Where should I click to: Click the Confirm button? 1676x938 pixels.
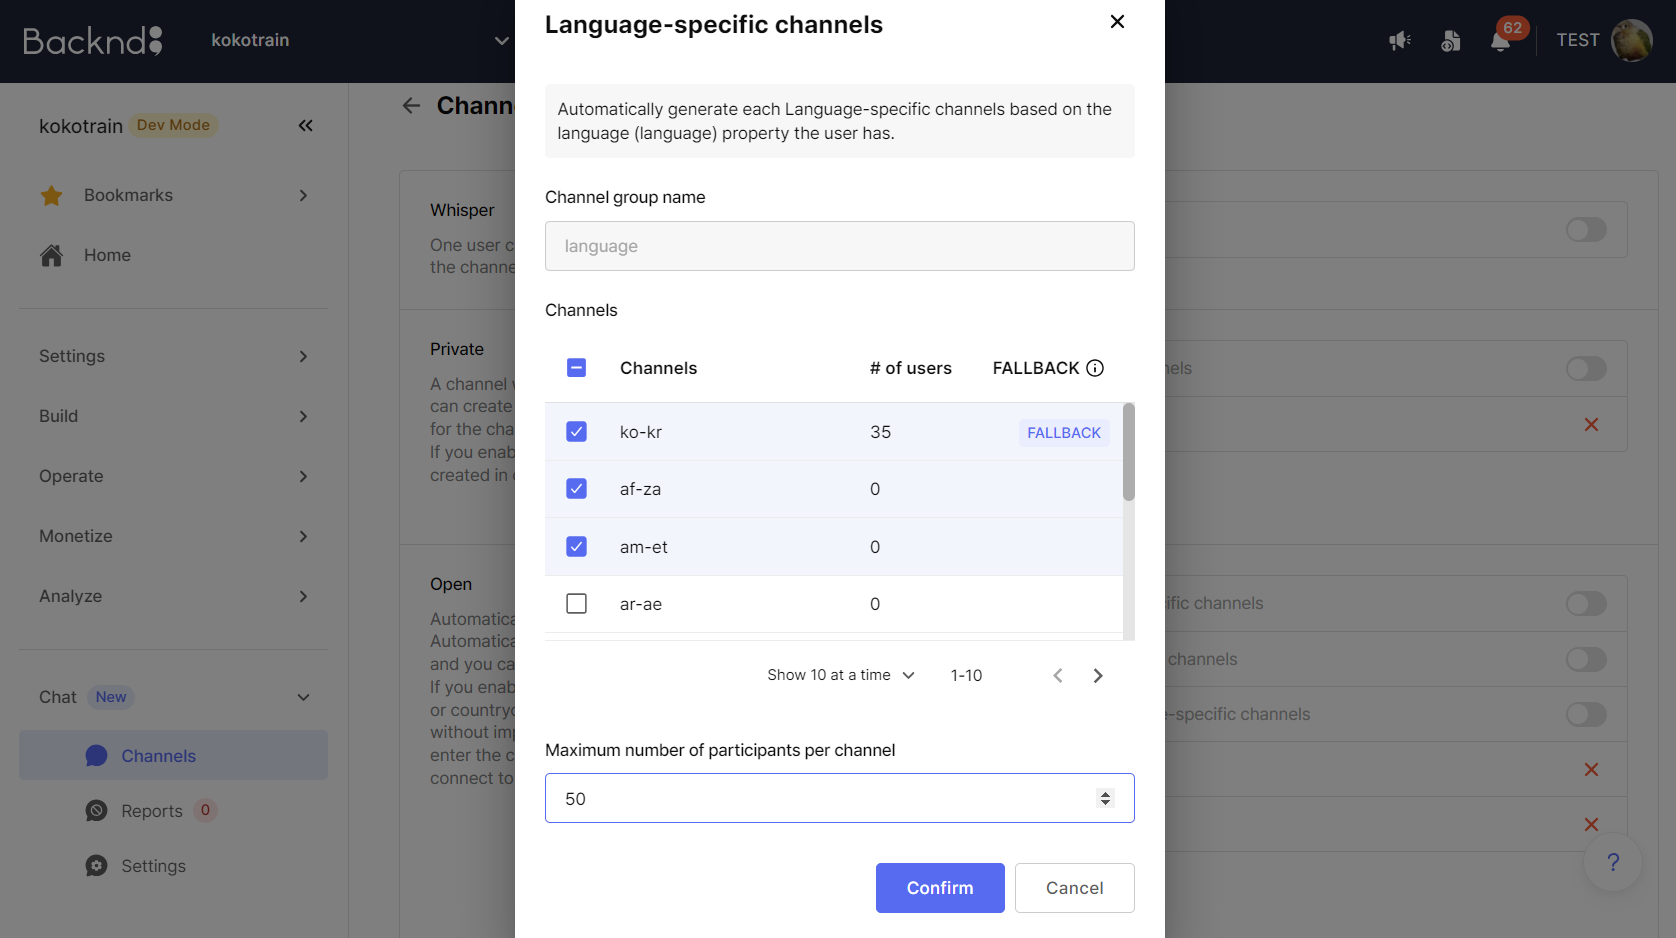coord(940,888)
